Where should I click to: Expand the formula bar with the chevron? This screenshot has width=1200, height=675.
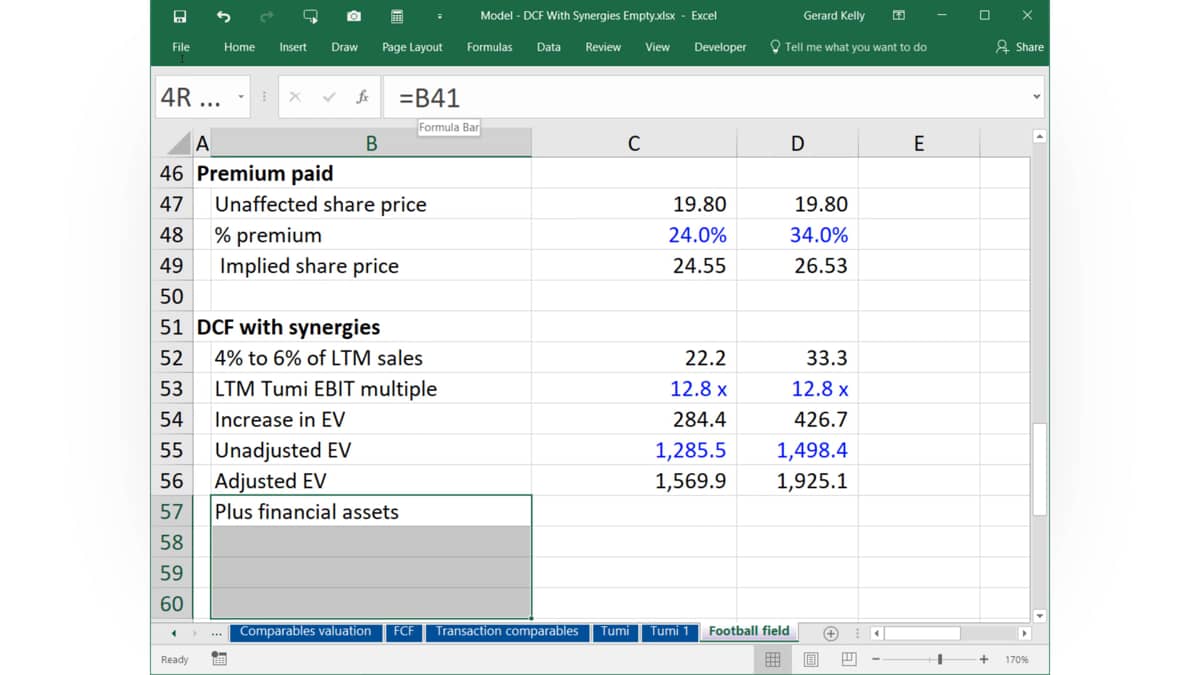1036,97
